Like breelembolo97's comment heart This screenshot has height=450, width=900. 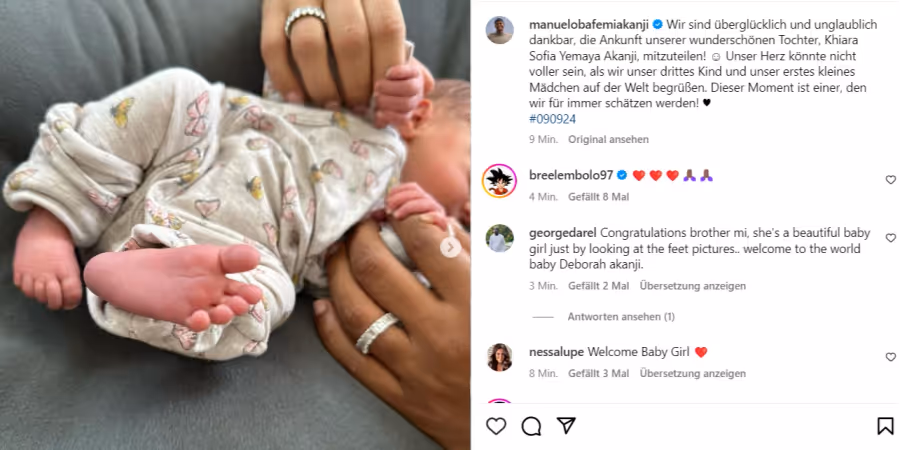point(890,180)
